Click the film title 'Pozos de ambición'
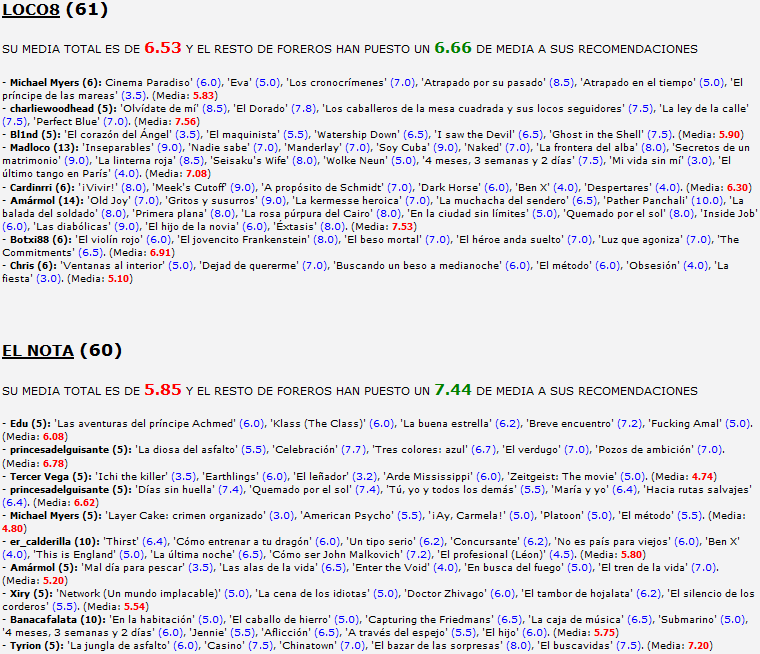This screenshot has height=654, width=760. click(x=644, y=450)
